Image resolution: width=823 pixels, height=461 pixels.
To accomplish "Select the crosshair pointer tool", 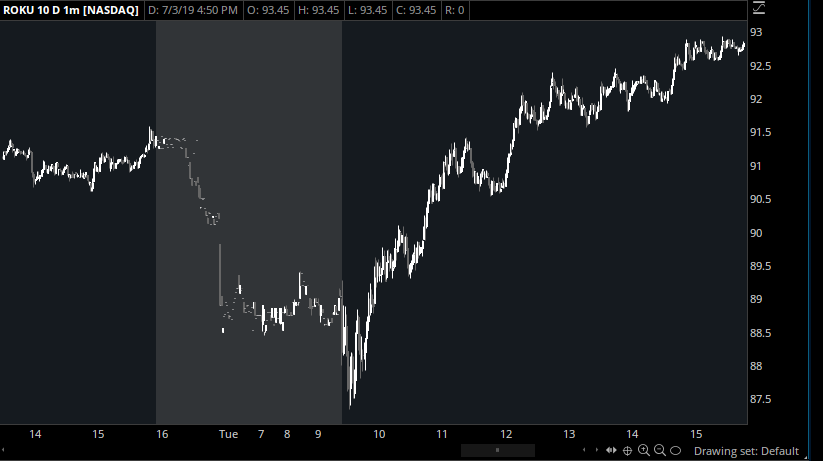I will coord(627,450).
